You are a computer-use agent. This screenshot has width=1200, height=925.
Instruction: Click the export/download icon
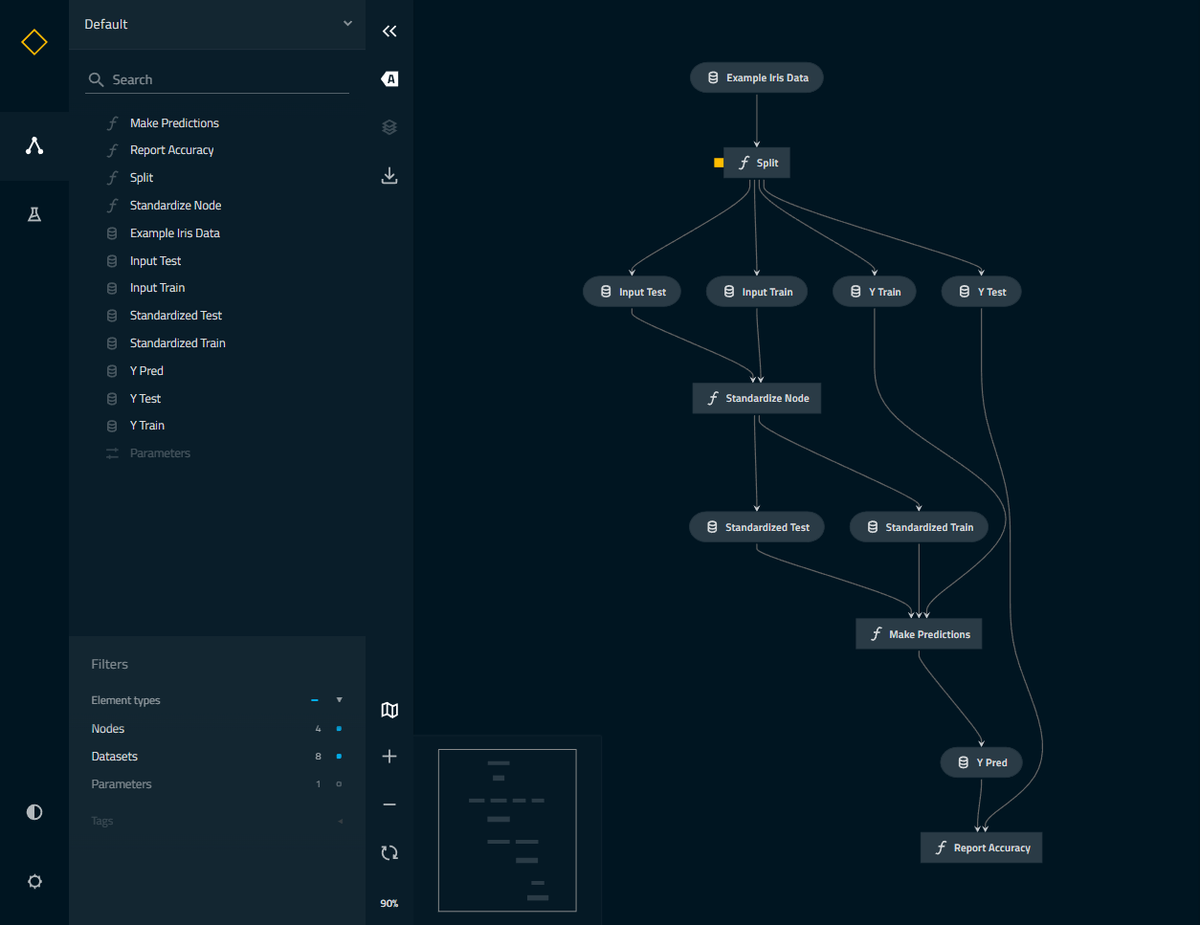point(390,176)
